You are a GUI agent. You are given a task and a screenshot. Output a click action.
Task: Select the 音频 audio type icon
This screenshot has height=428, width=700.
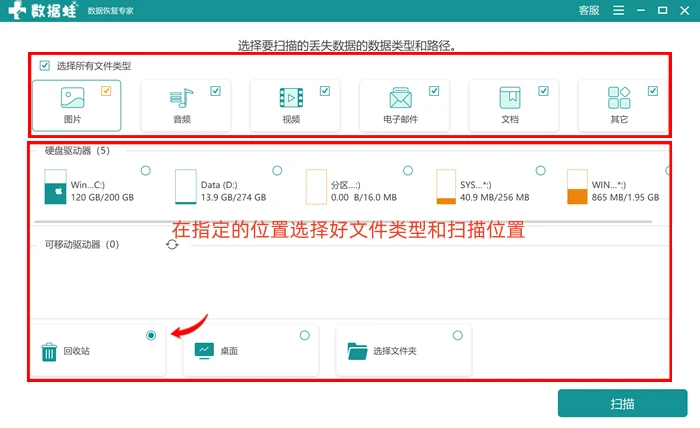(181, 98)
